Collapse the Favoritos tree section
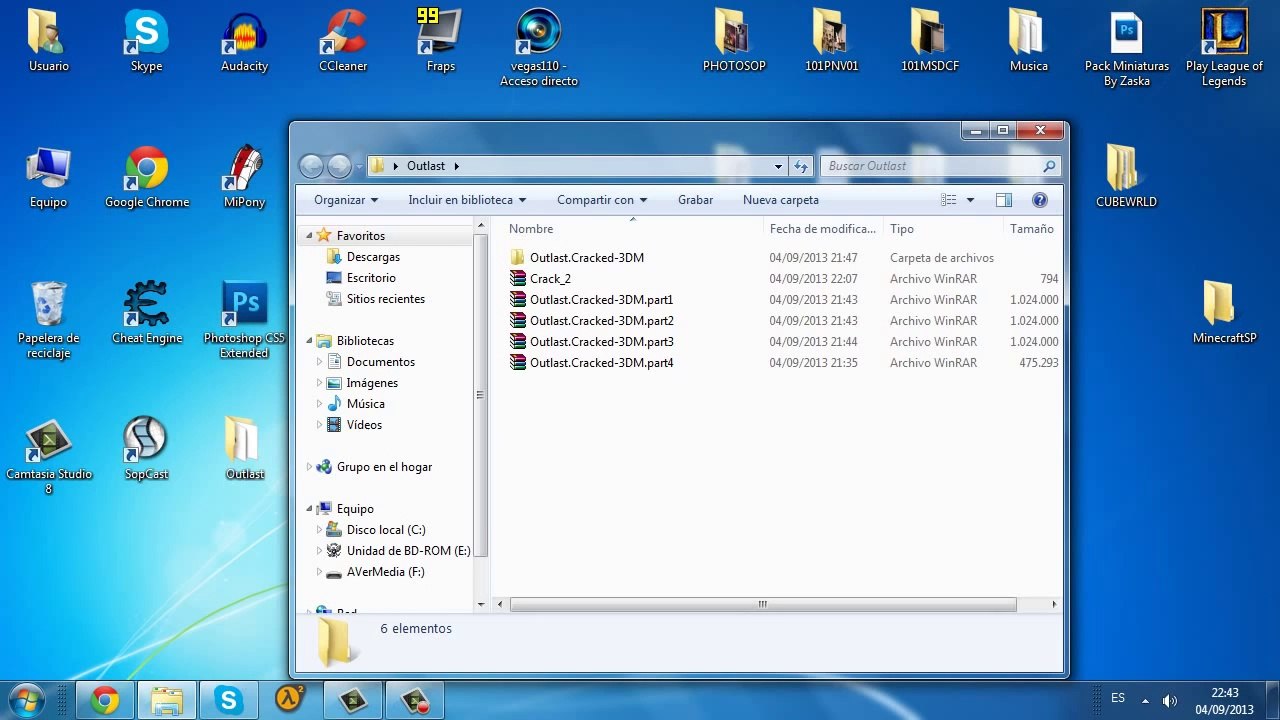This screenshot has height=720, width=1280. pos(309,236)
